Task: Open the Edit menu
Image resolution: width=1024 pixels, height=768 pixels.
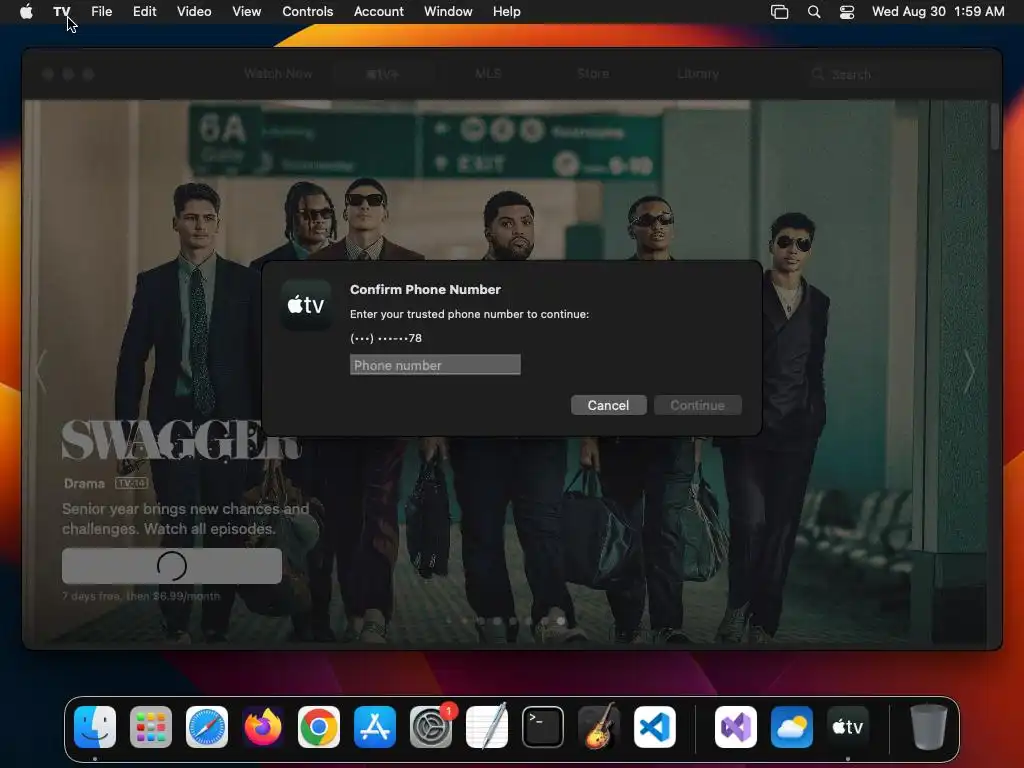Action: tap(144, 11)
